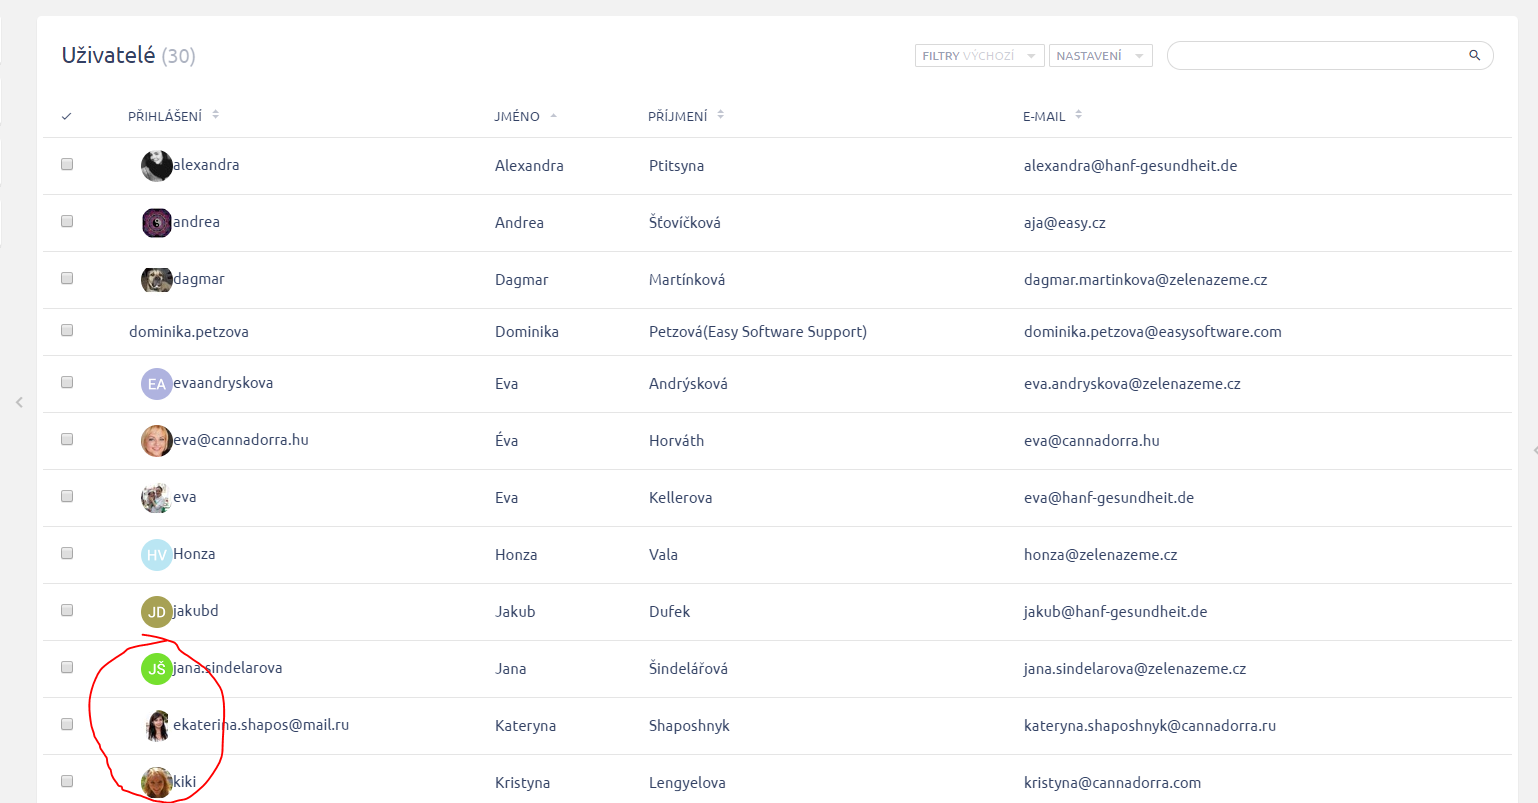Screen dimensions: 1538x803
Task: Open the jana.sindelarova login link
Action: 228,668
